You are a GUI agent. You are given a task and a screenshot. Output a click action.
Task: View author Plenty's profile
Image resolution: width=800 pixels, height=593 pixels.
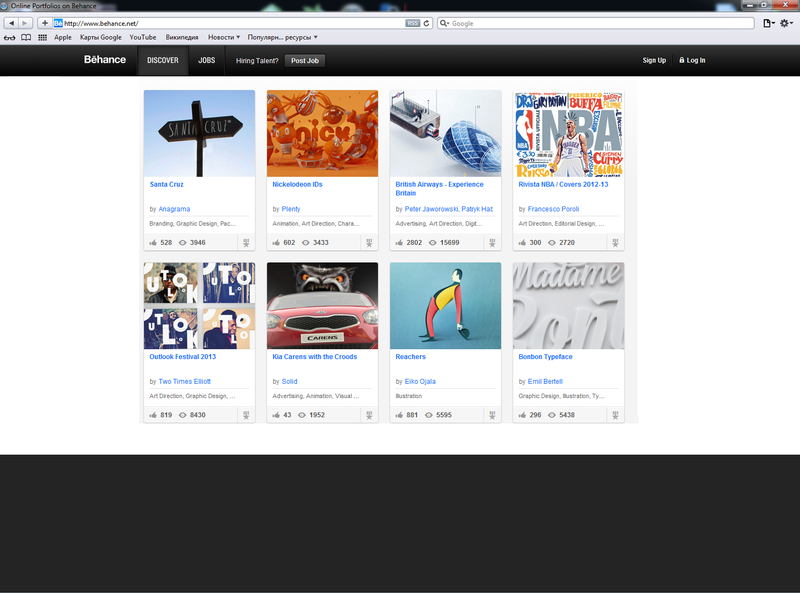(291, 209)
